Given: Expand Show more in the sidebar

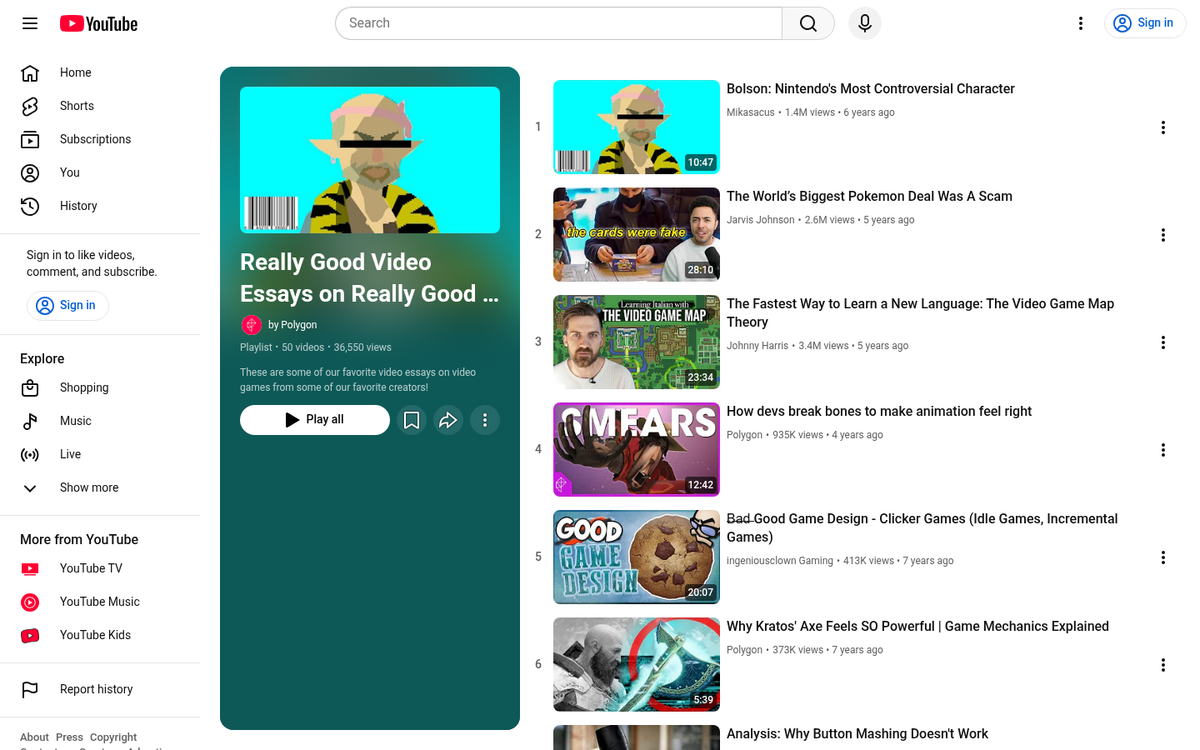Looking at the screenshot, I should pos(89,488).
